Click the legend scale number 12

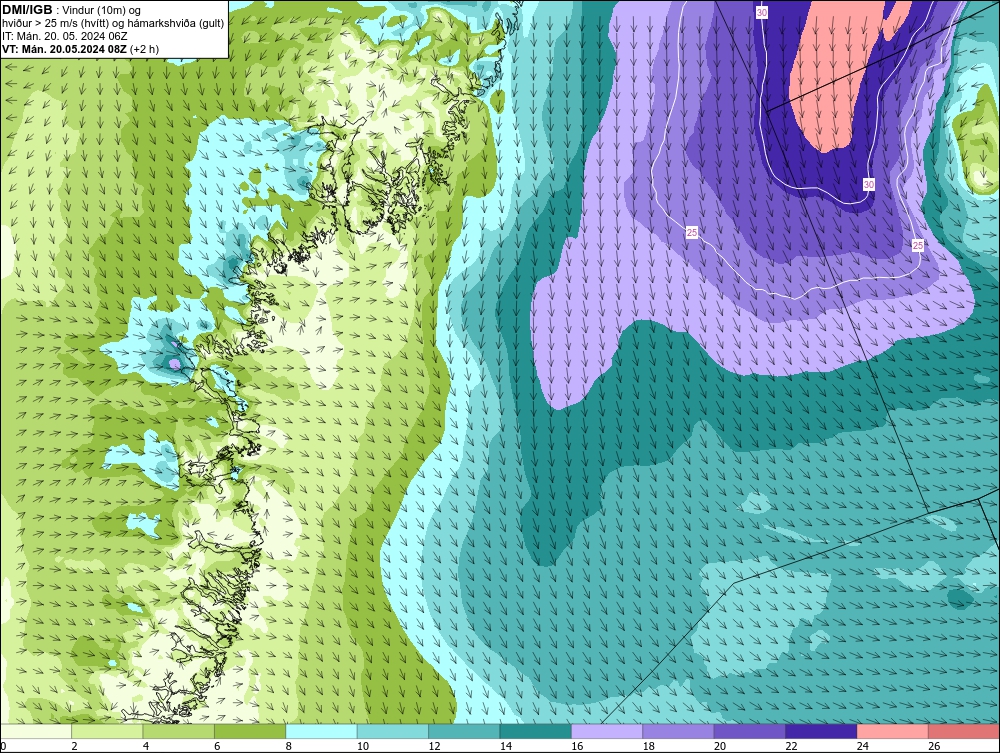pyautogui.click(x=434, y=746)
